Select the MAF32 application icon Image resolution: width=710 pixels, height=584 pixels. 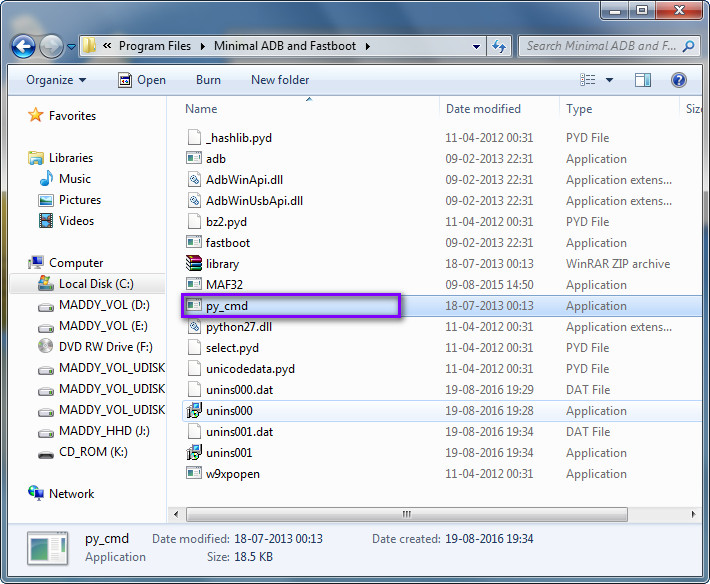(x=194, y=284)
